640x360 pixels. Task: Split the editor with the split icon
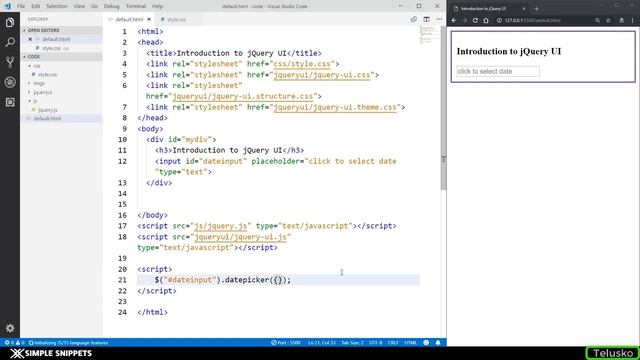pyautogui.click(x=426, y=19)
